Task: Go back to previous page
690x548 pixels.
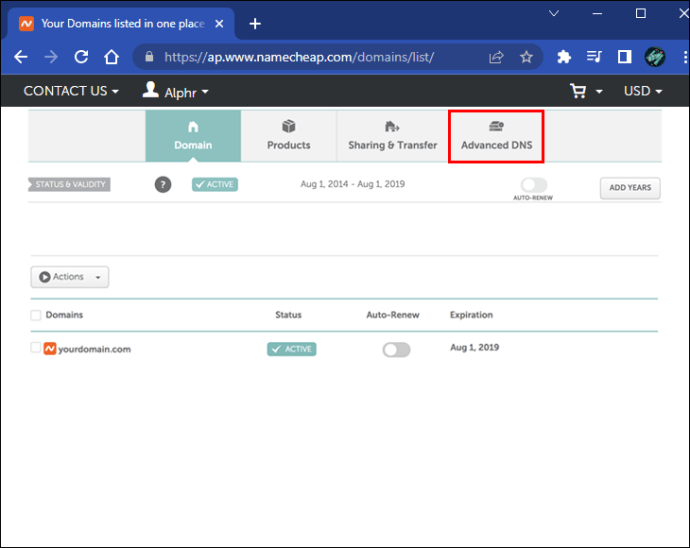Action: pos(21,57)
